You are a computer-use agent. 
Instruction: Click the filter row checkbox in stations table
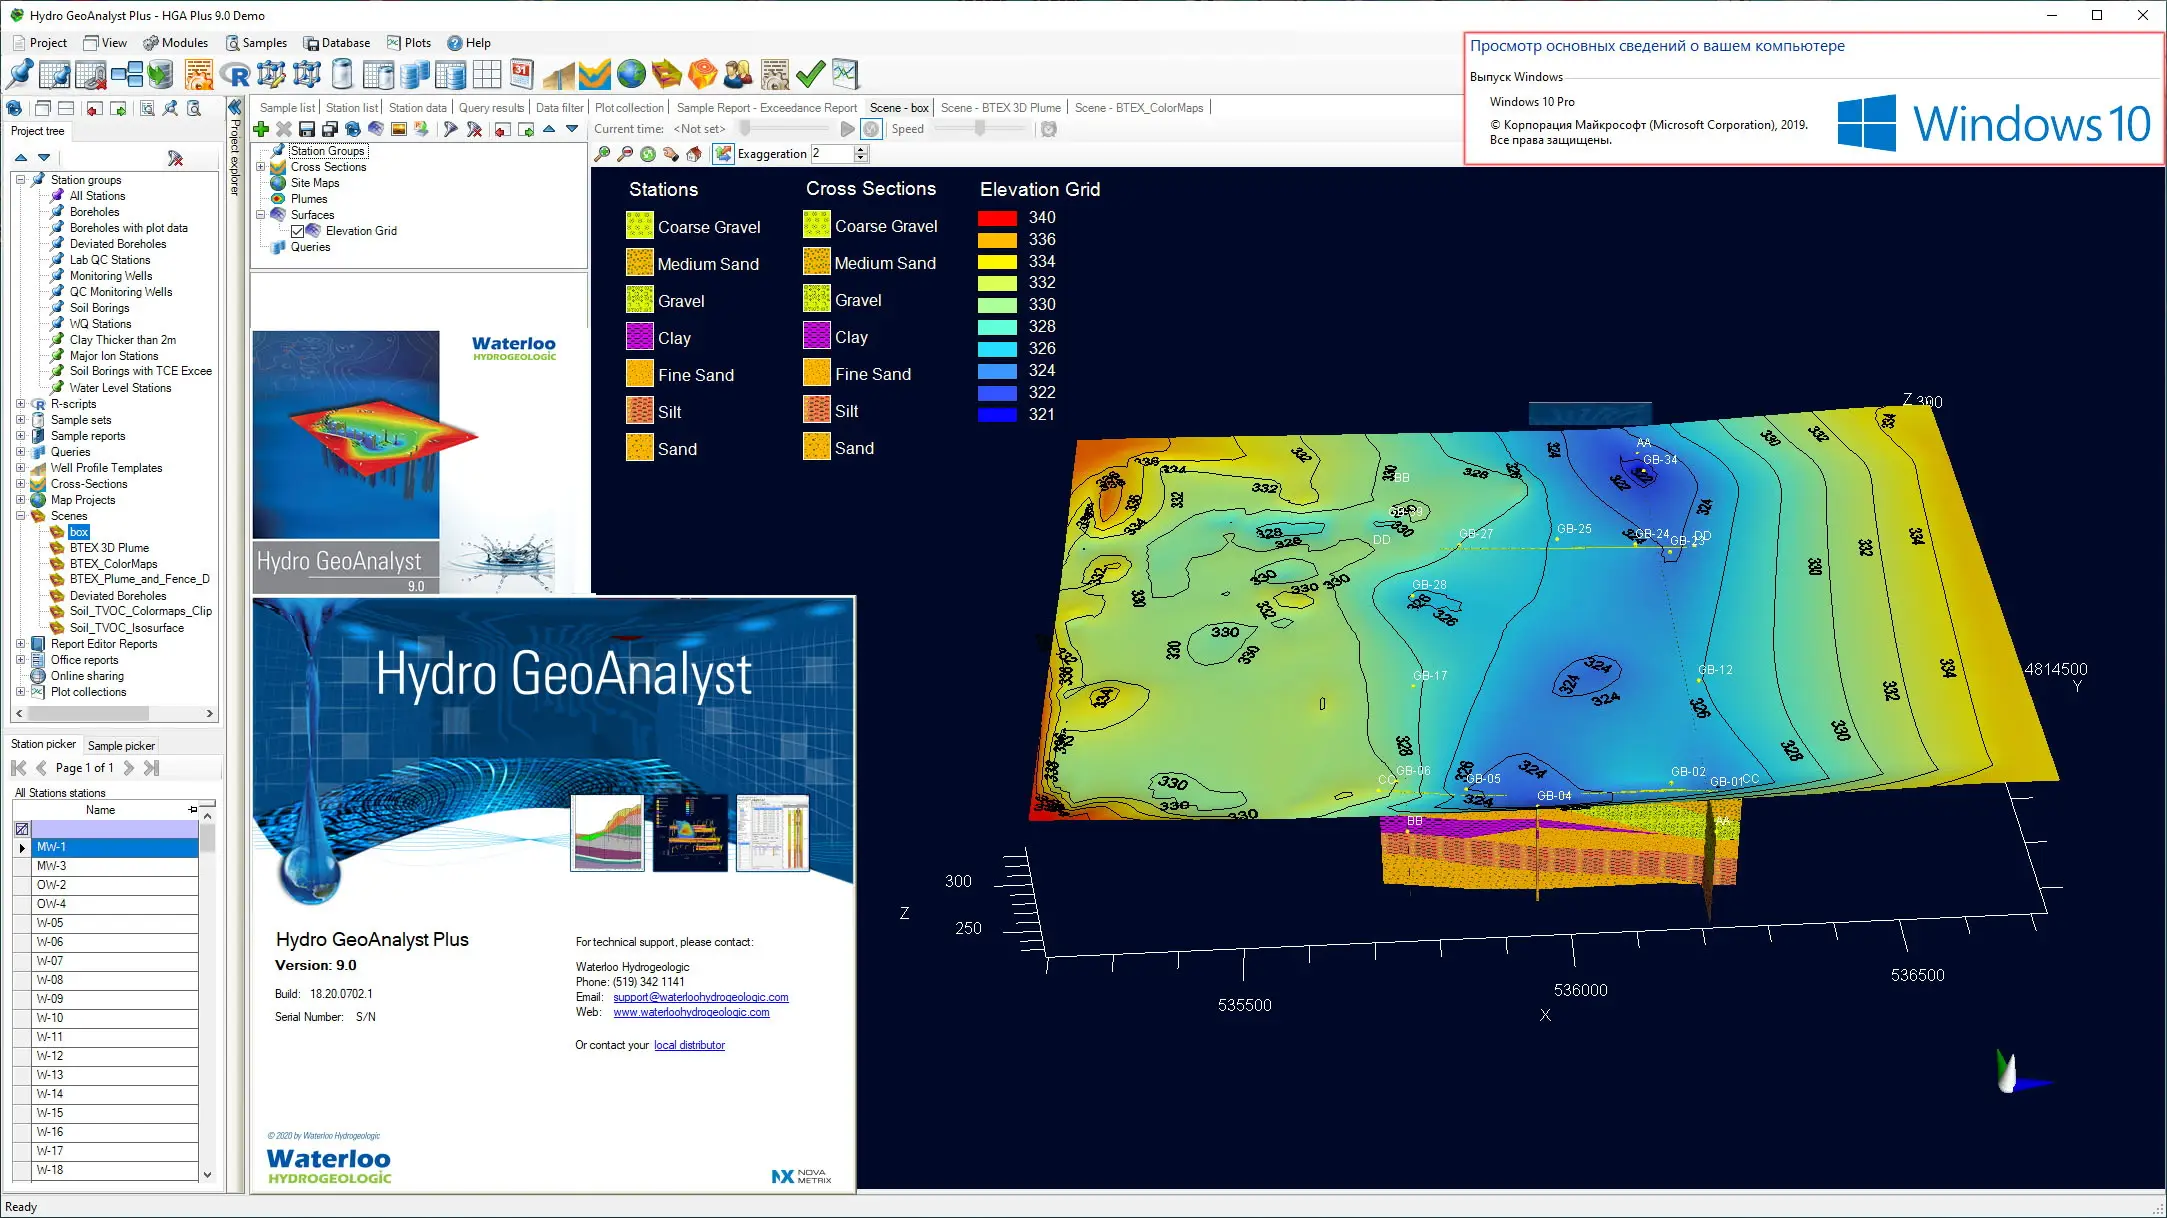click(x=22, y=829)
